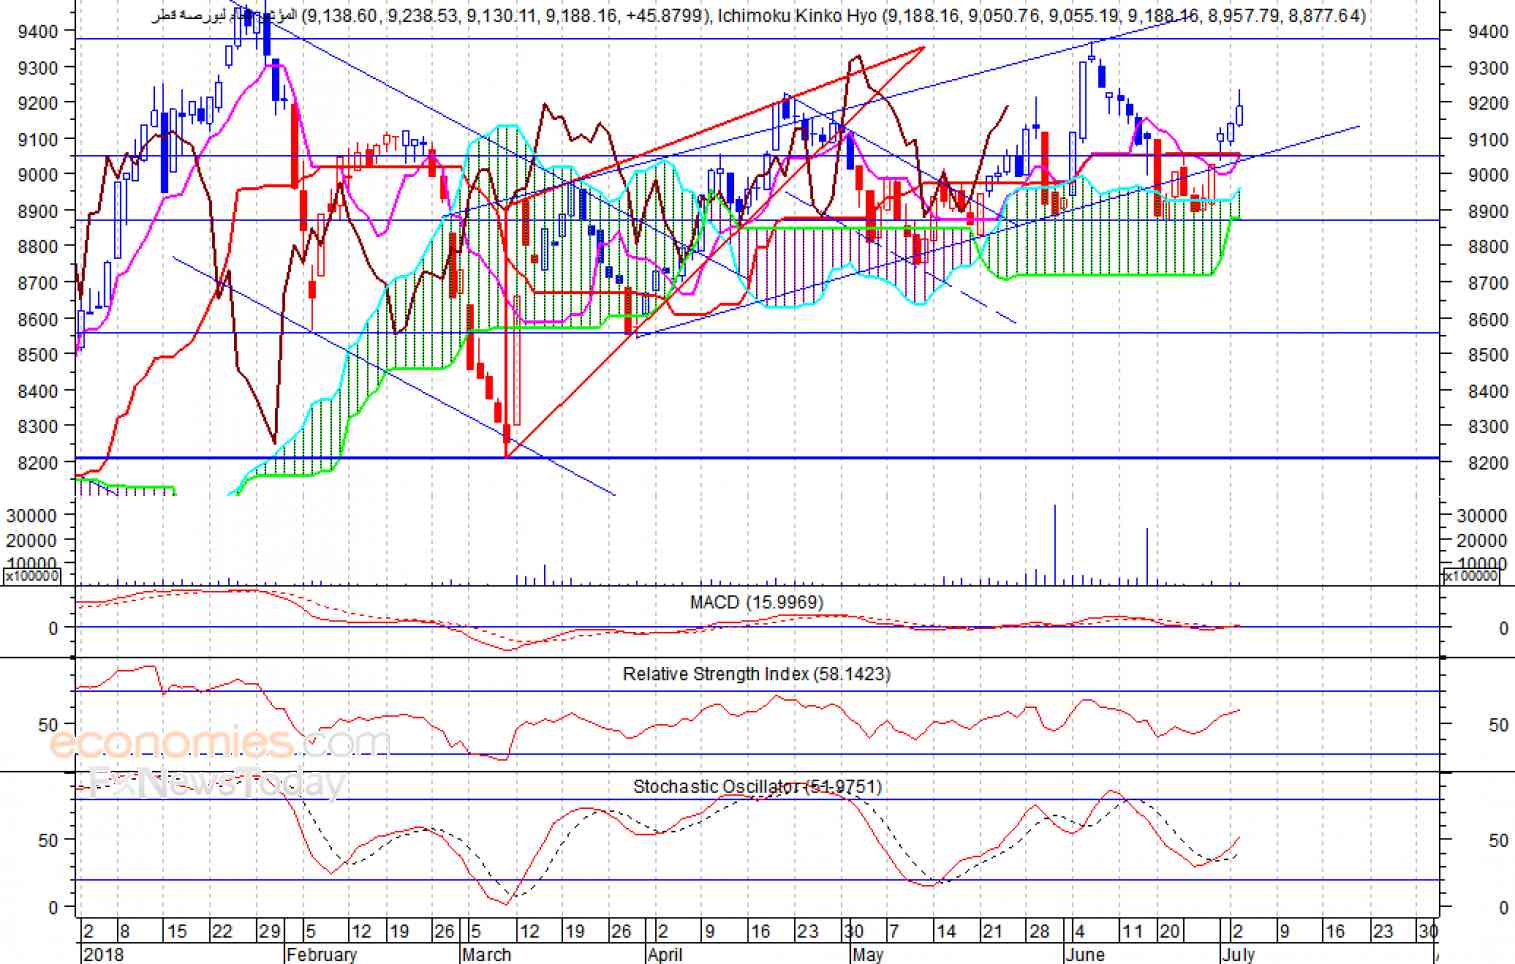Click the date label 14 in May
Screen dimensions: 1515x964
pos(945,931)
